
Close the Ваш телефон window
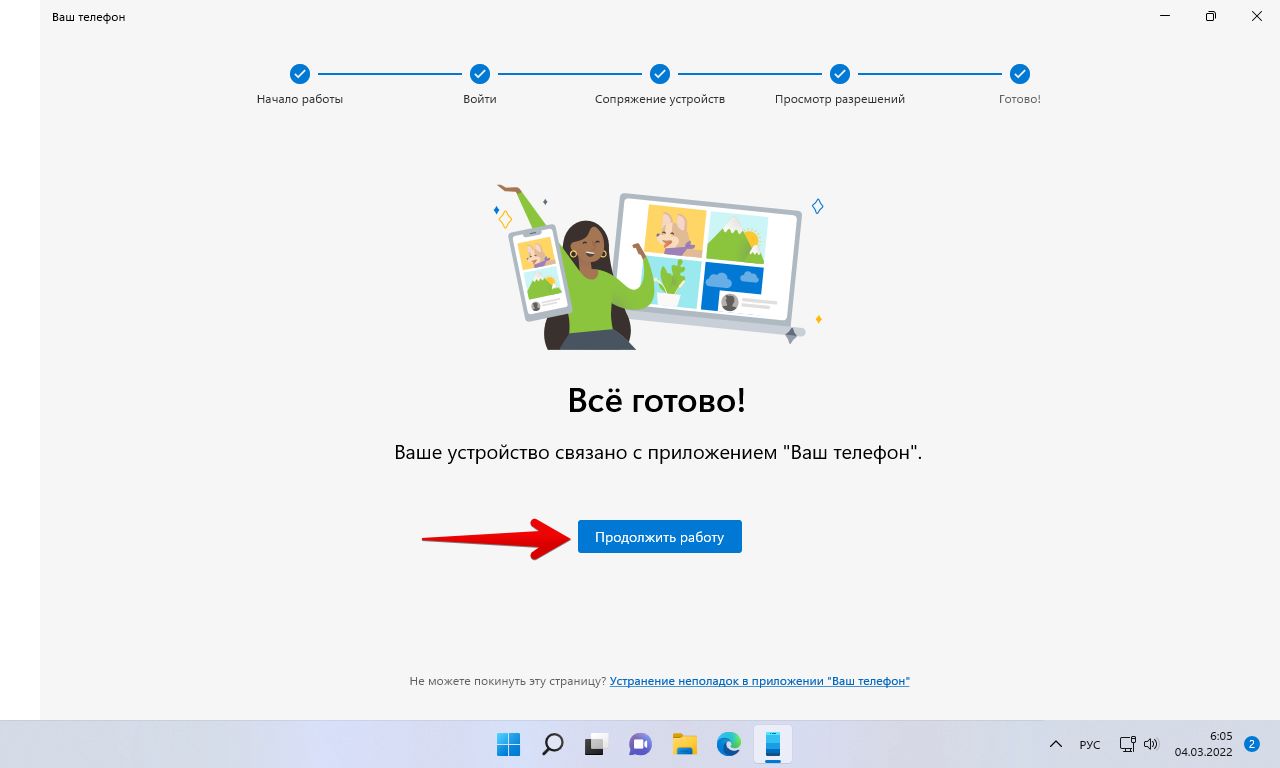pos(1257,16)
